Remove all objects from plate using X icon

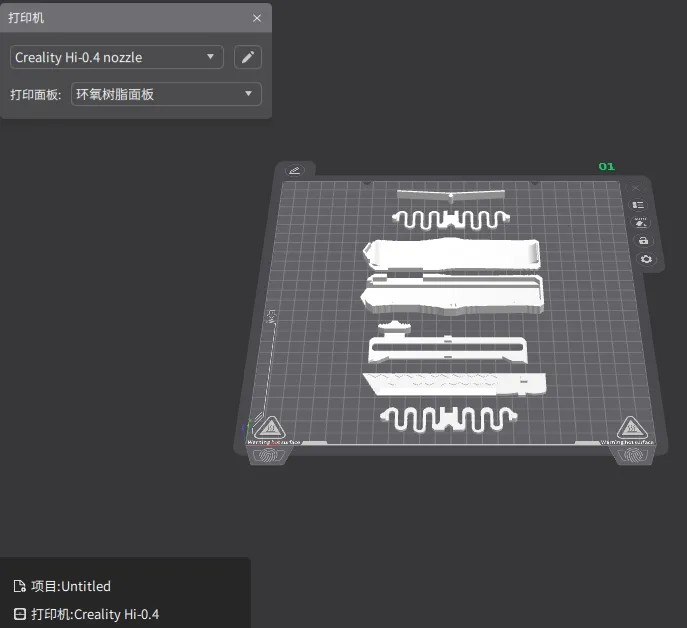(x=636, y=188)
